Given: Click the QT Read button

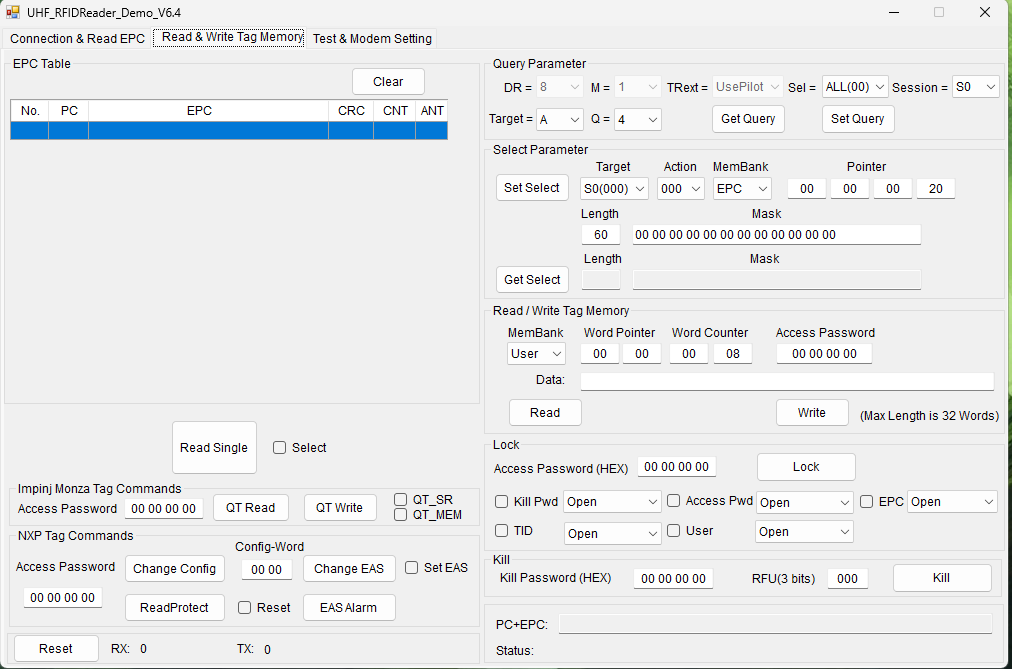Looking at the screenshot, I should coord(250,508).
